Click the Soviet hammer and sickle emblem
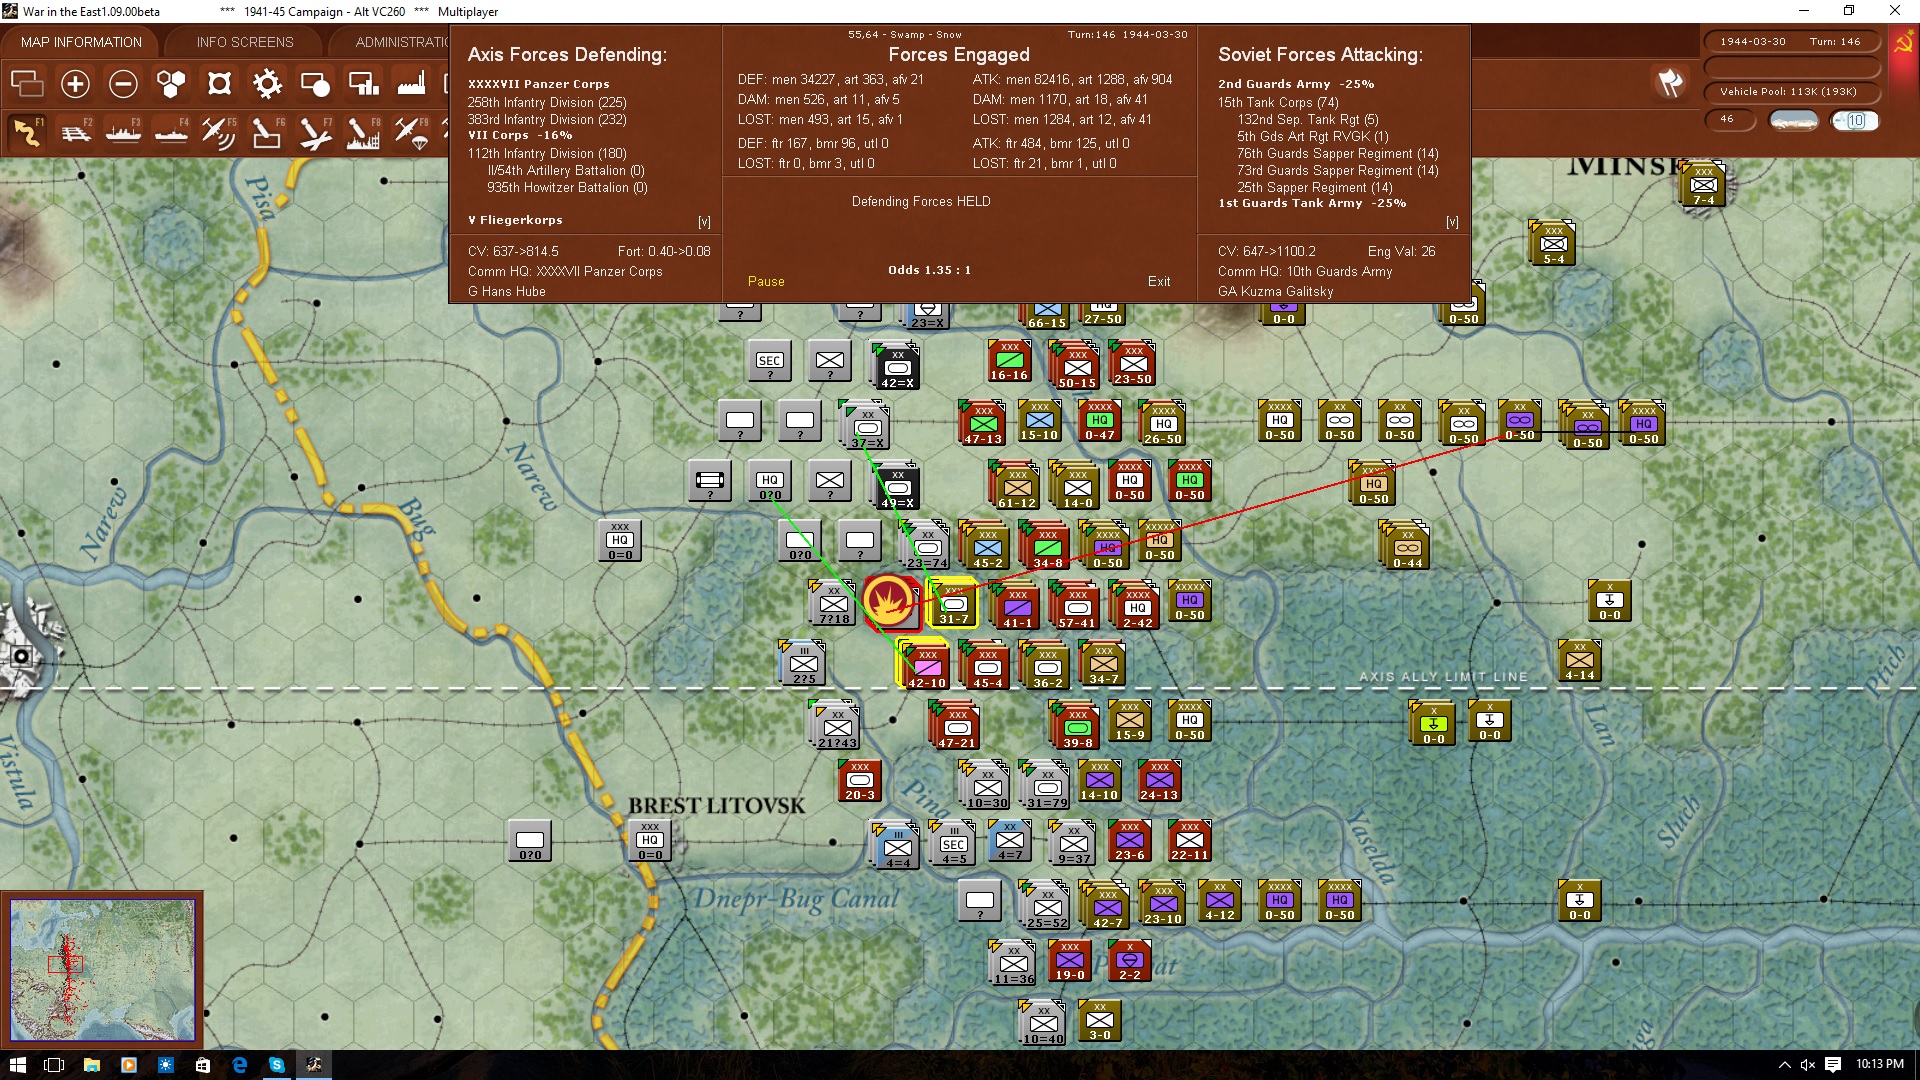This screenshot has width=1920, height=1080. [x=1903, y=44]
